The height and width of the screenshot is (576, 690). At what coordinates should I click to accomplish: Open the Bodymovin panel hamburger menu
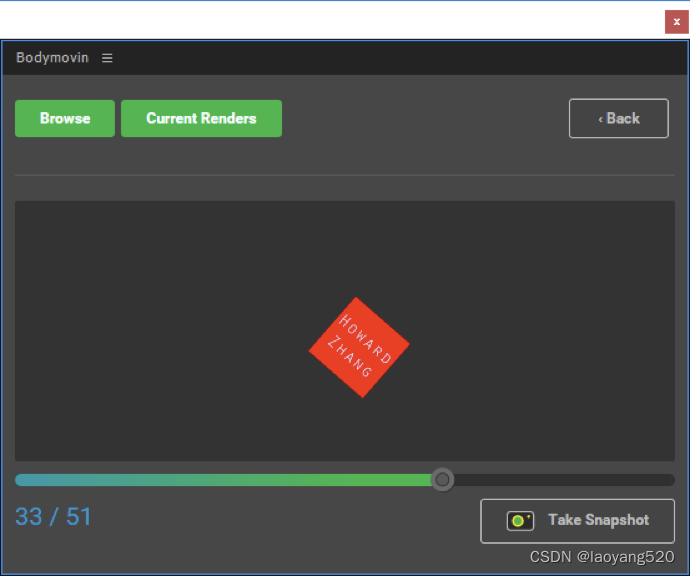pos(107,58)
